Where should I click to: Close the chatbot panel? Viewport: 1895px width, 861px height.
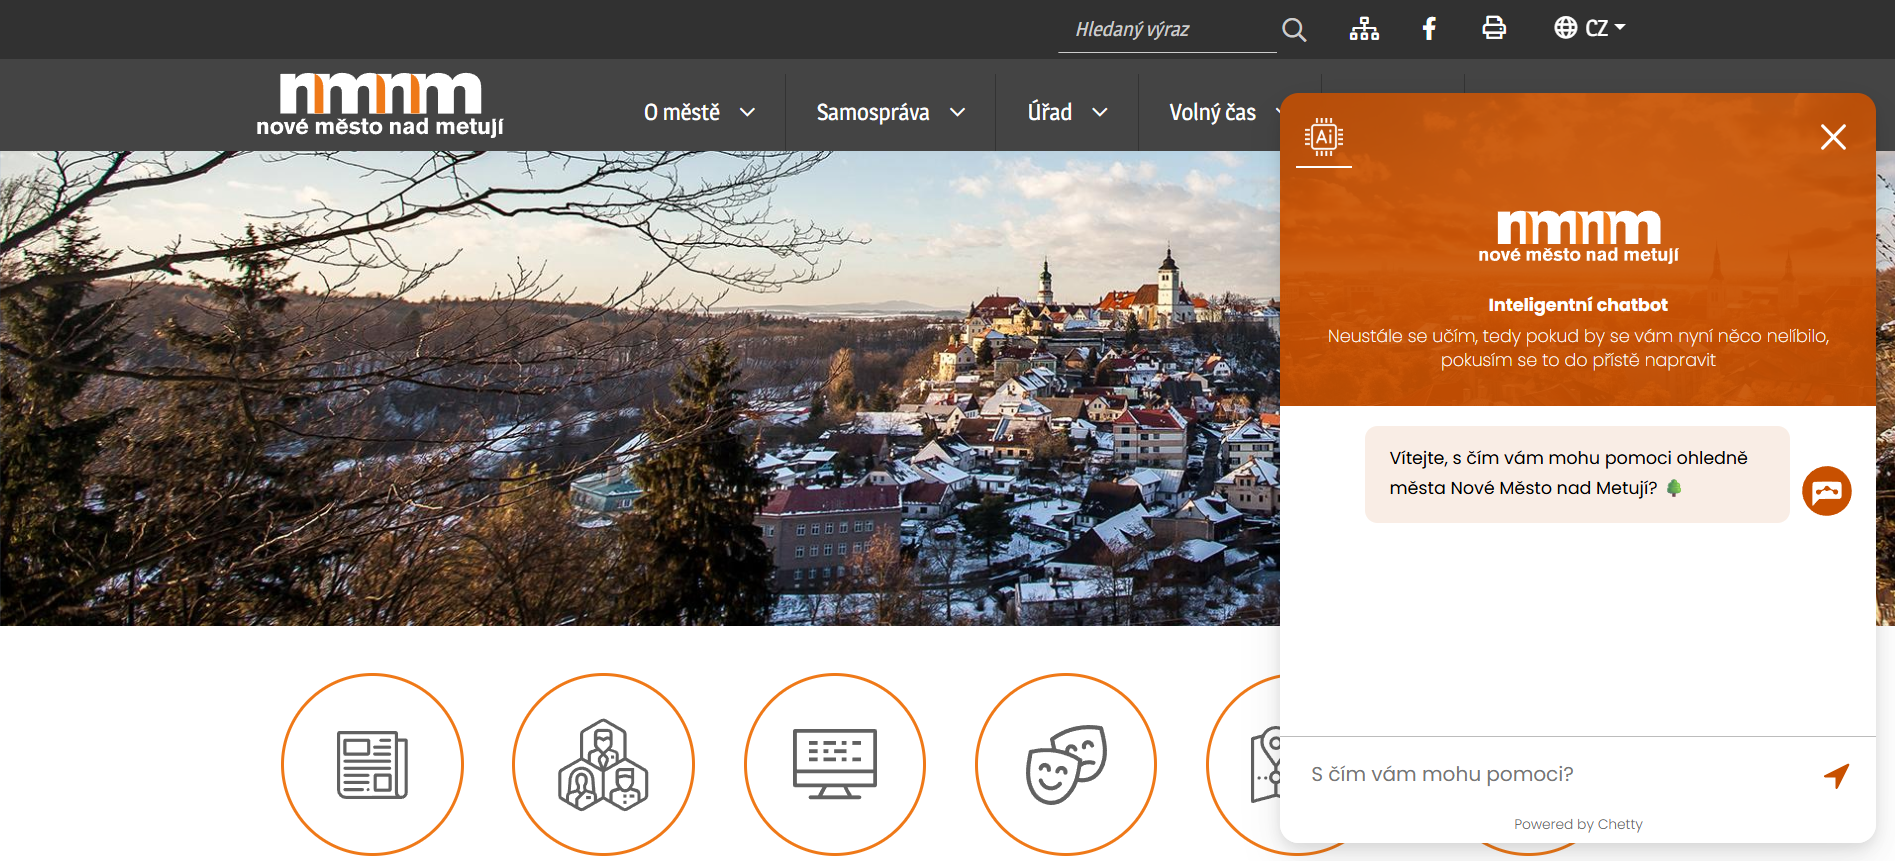pos(1832,137)
